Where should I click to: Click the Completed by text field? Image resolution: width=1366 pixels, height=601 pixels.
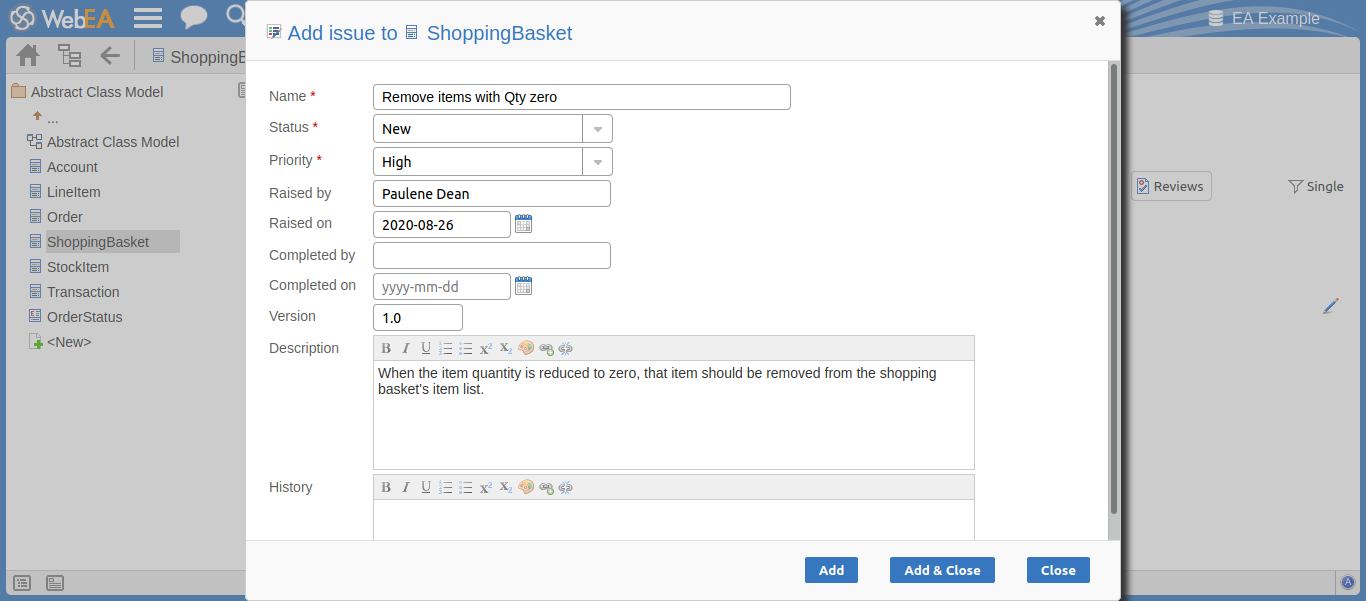(x=491, y=256)
